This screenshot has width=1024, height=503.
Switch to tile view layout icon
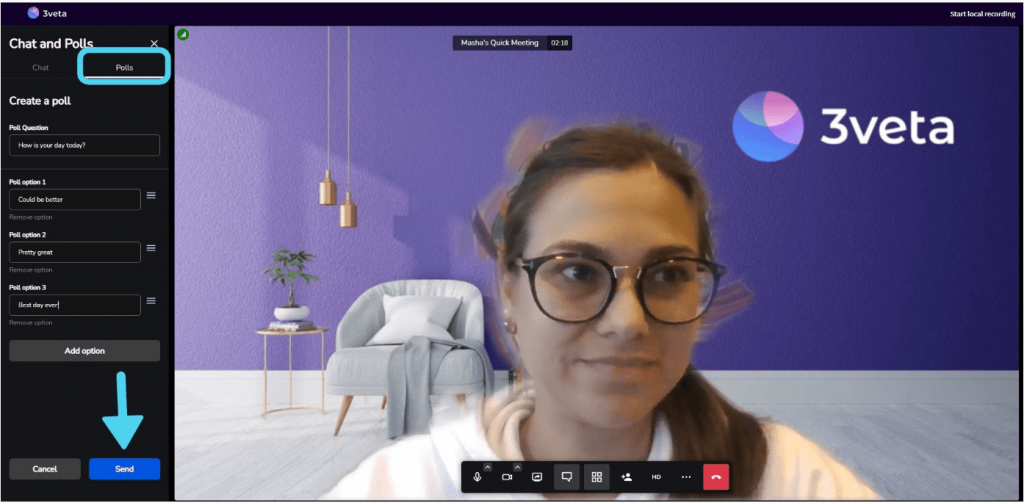pos(596,477)
